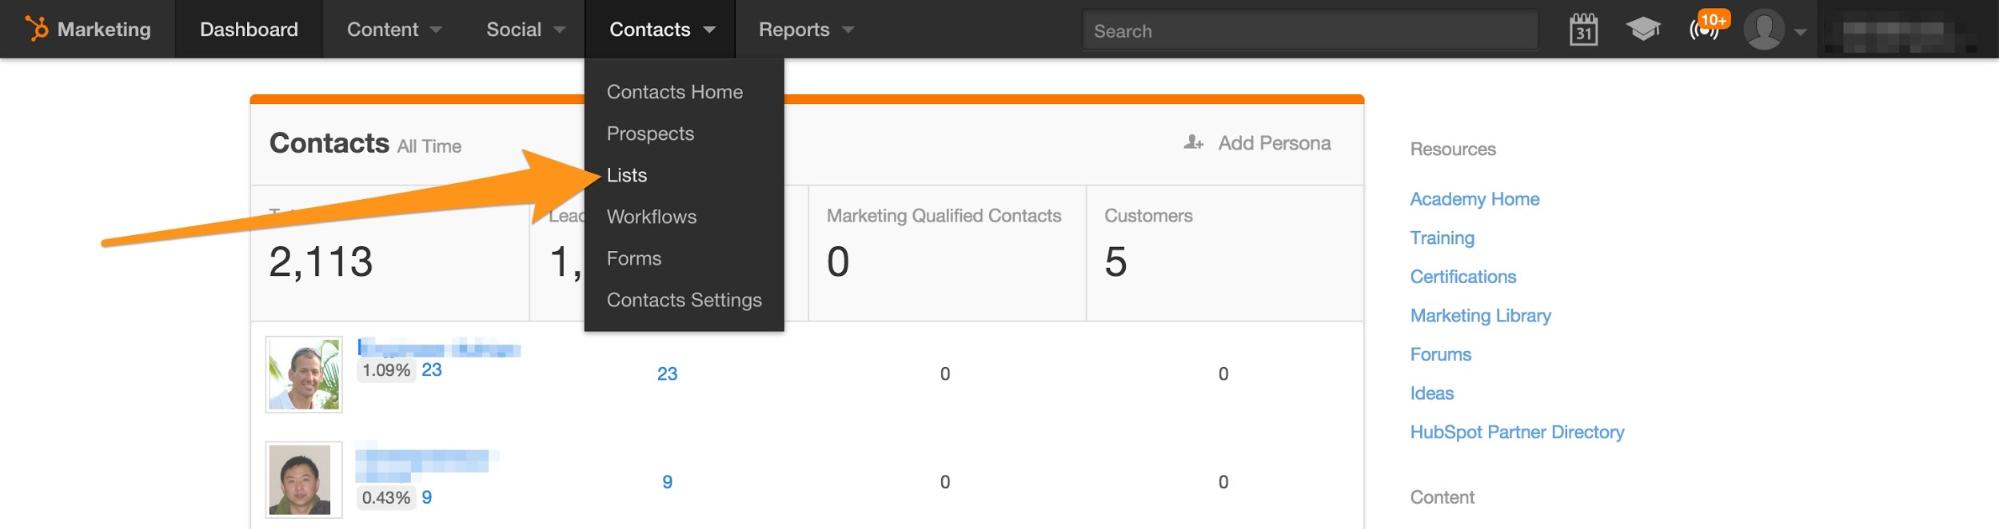This screenshot has height=529, width=1999.
Task: Expand the Content menu dropdown
Action: (393, 30)
